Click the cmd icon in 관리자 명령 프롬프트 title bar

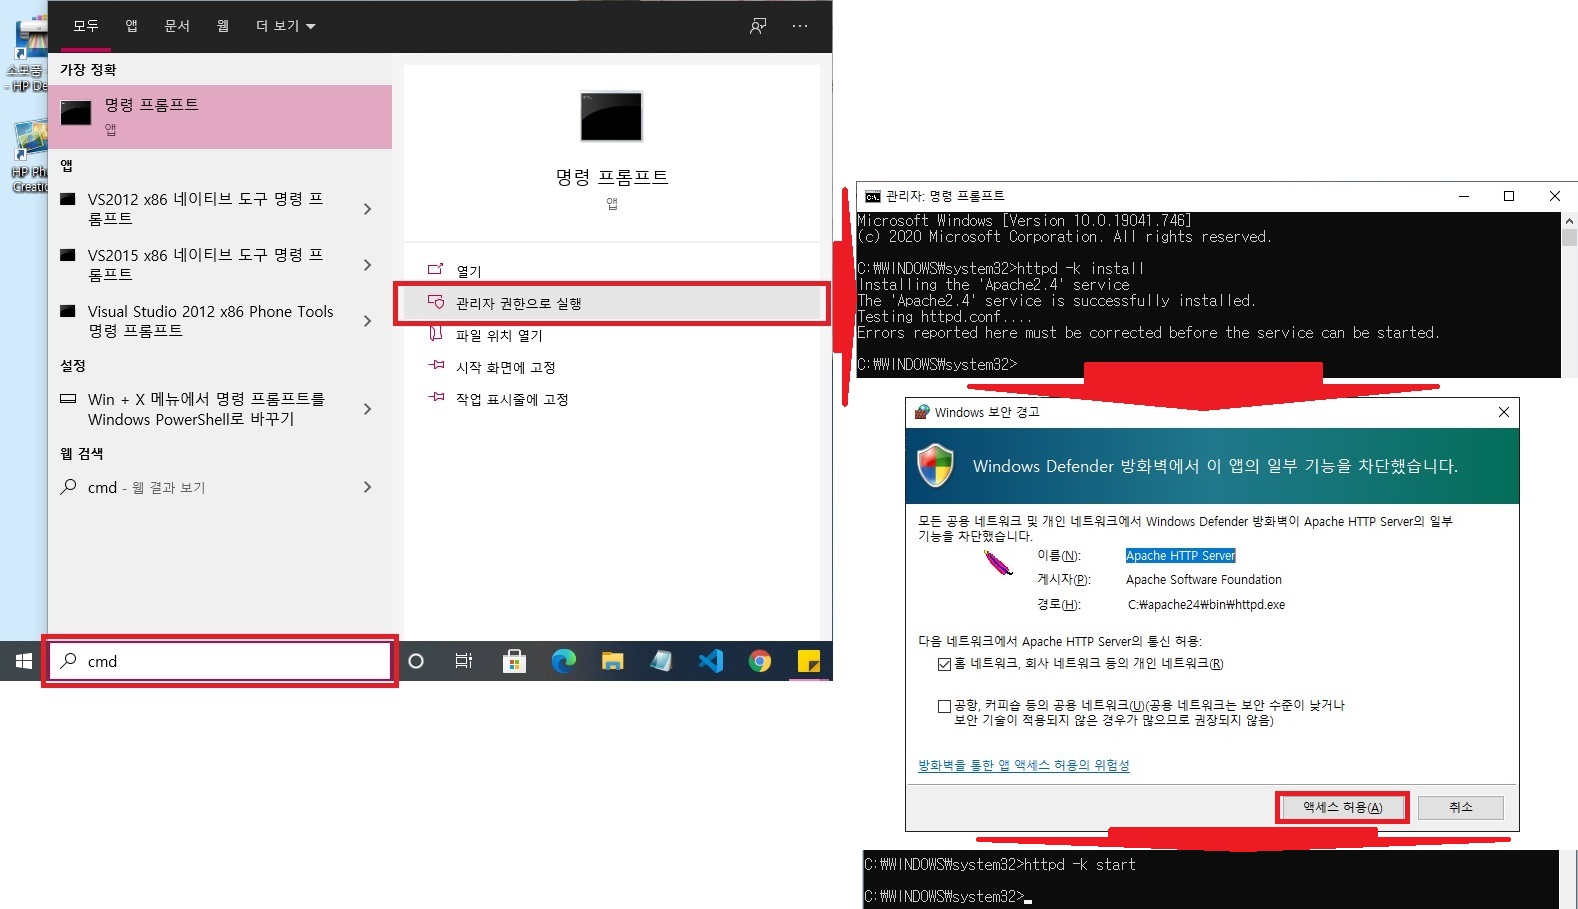pos(872,196)
